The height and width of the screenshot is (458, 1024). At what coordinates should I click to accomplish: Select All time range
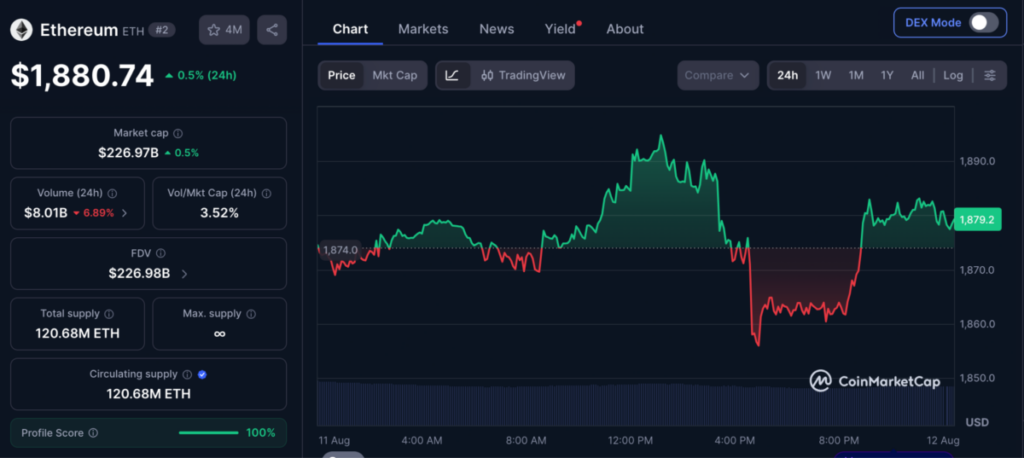[x=918, y=75]
